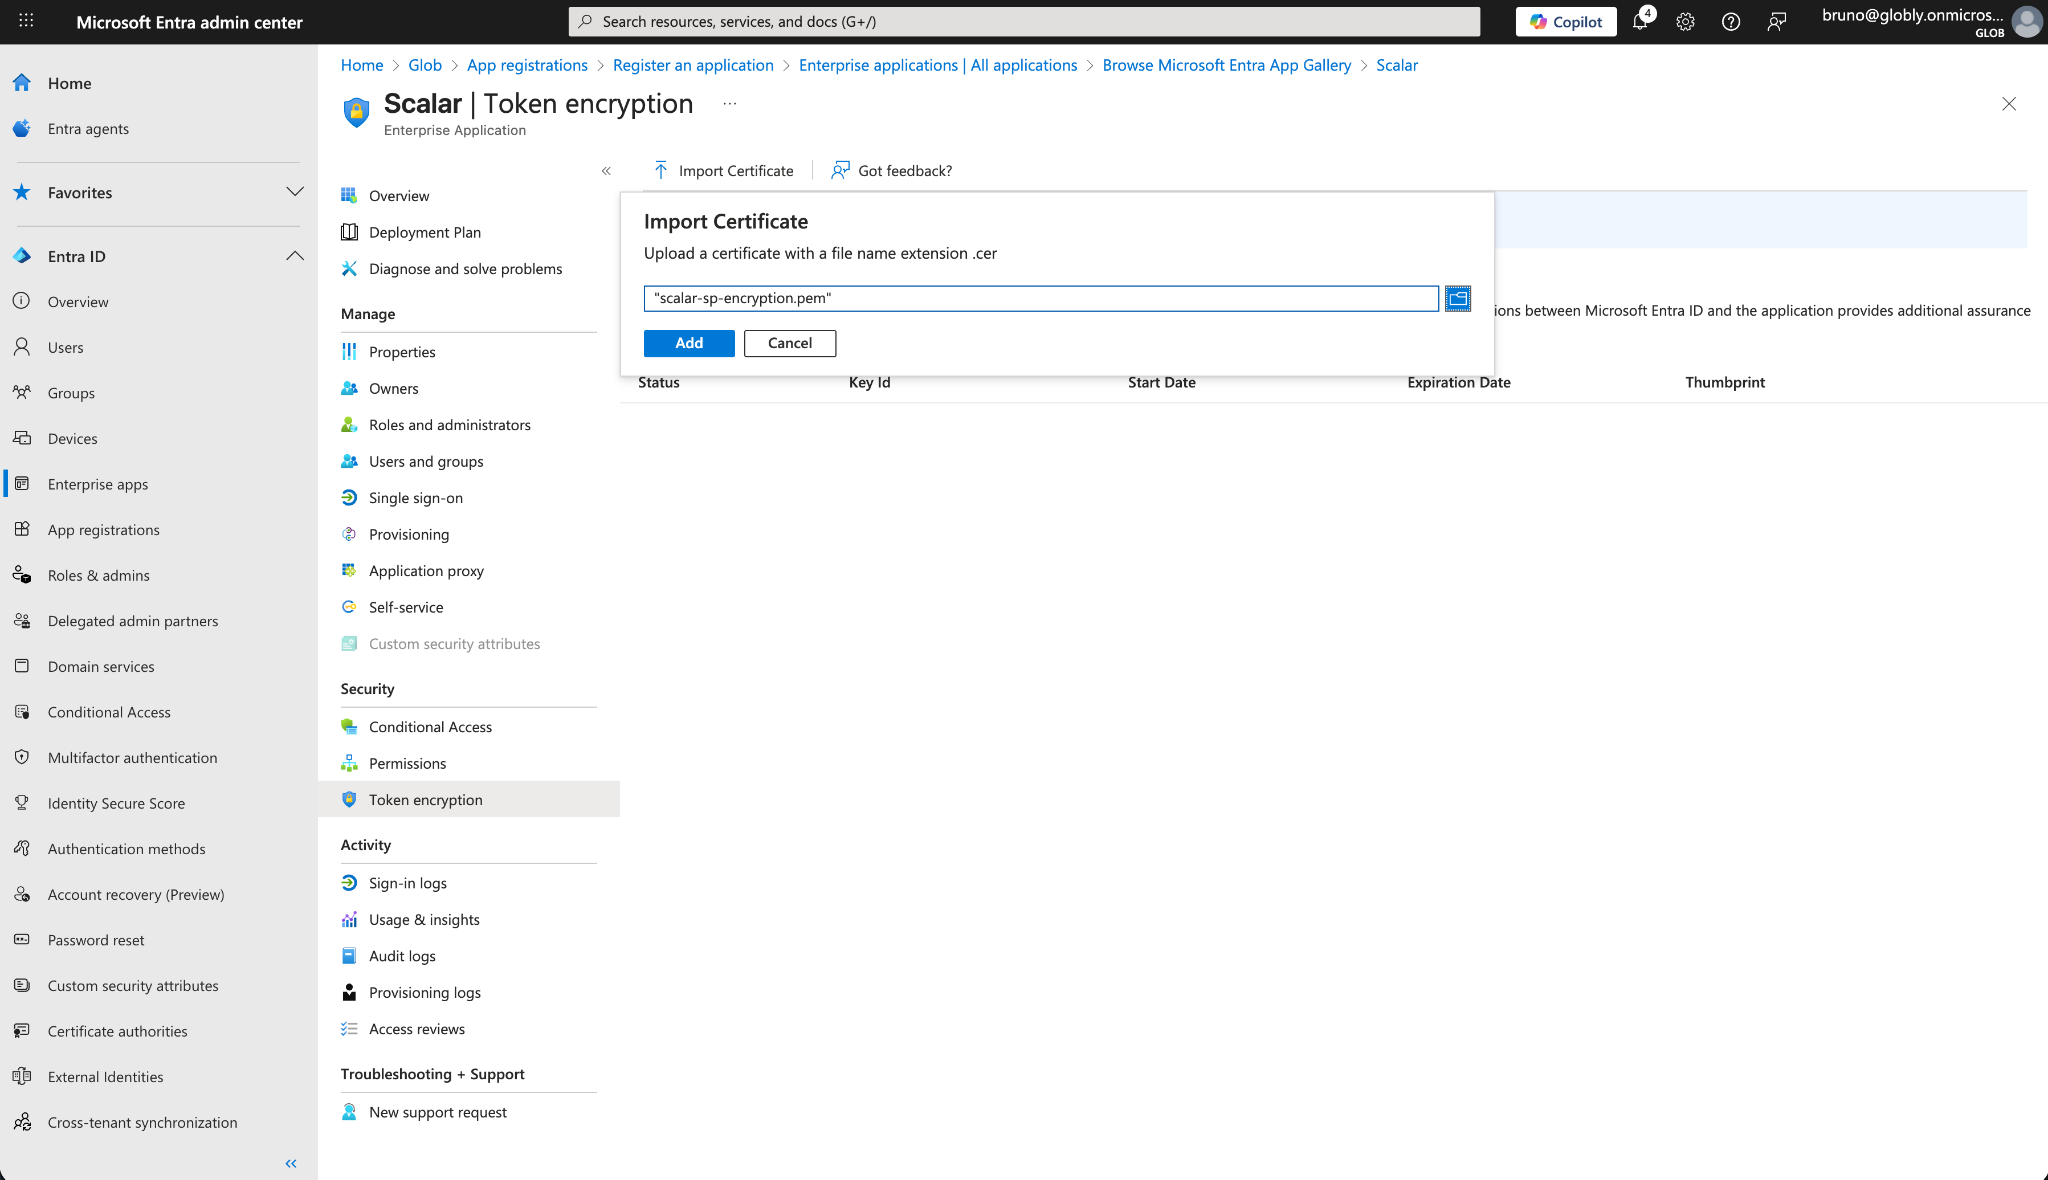
Task: Collapse the resource menu with double chevron
Action: point(606,171)
